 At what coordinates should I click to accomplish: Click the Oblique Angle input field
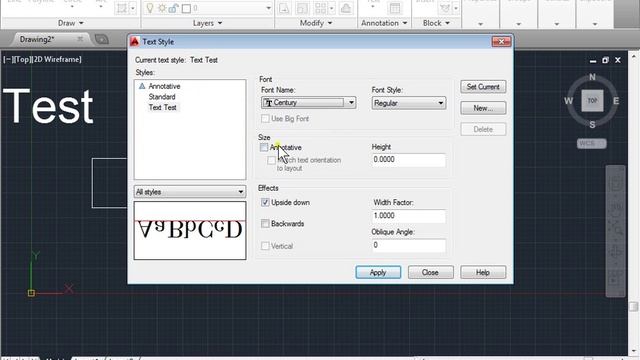pyautogui.click(x=409, y=245)
